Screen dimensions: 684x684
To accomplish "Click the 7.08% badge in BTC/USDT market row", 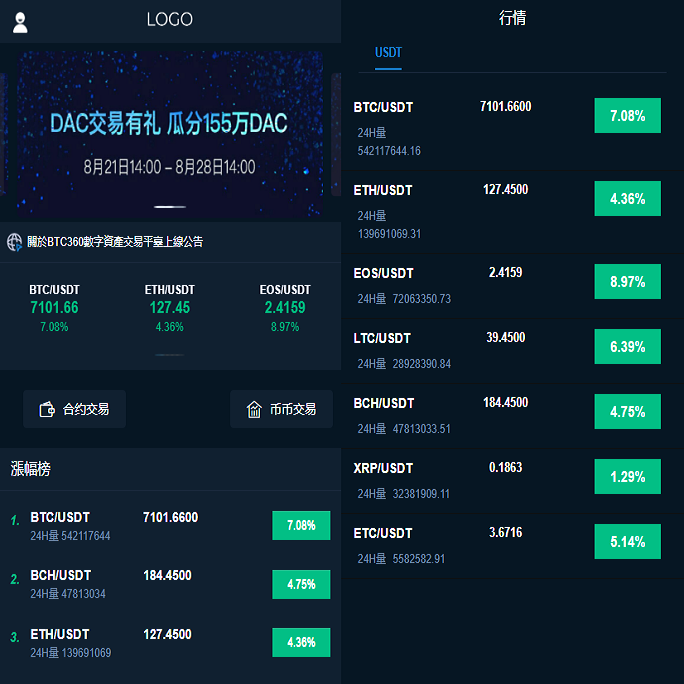I will (627, 116).
